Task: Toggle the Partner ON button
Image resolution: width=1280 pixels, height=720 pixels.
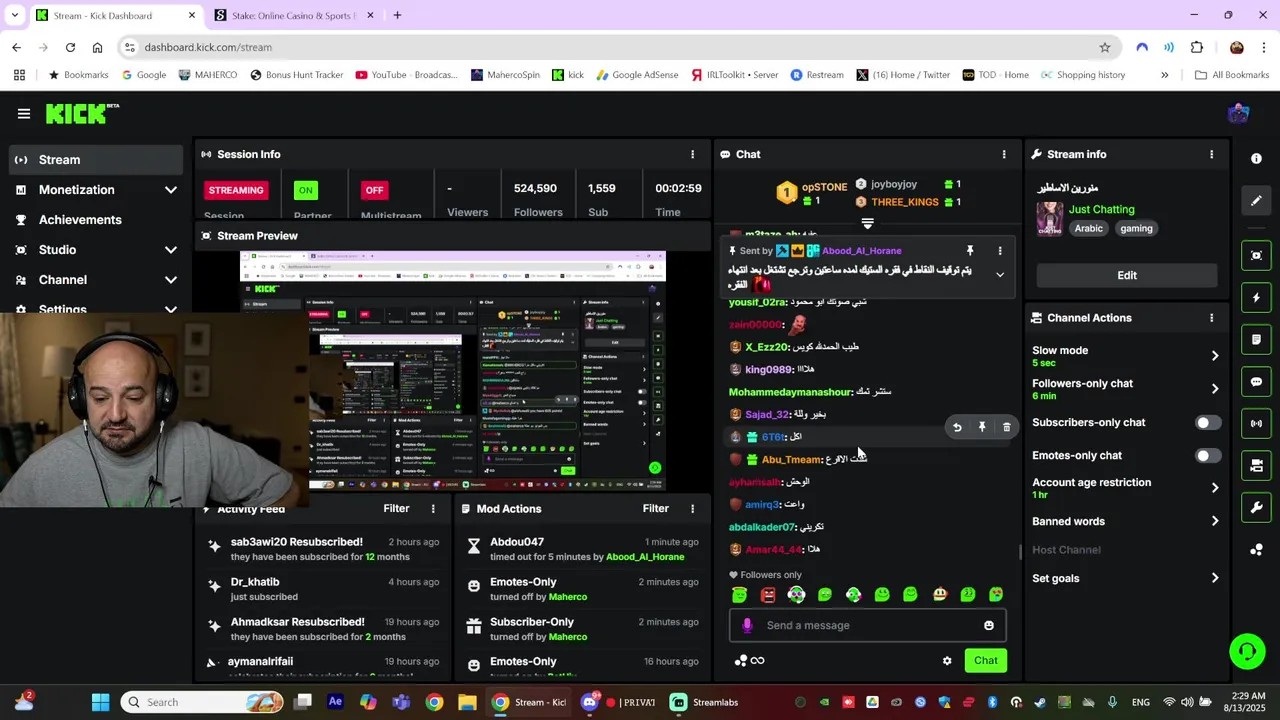Action: click(305, 190)
